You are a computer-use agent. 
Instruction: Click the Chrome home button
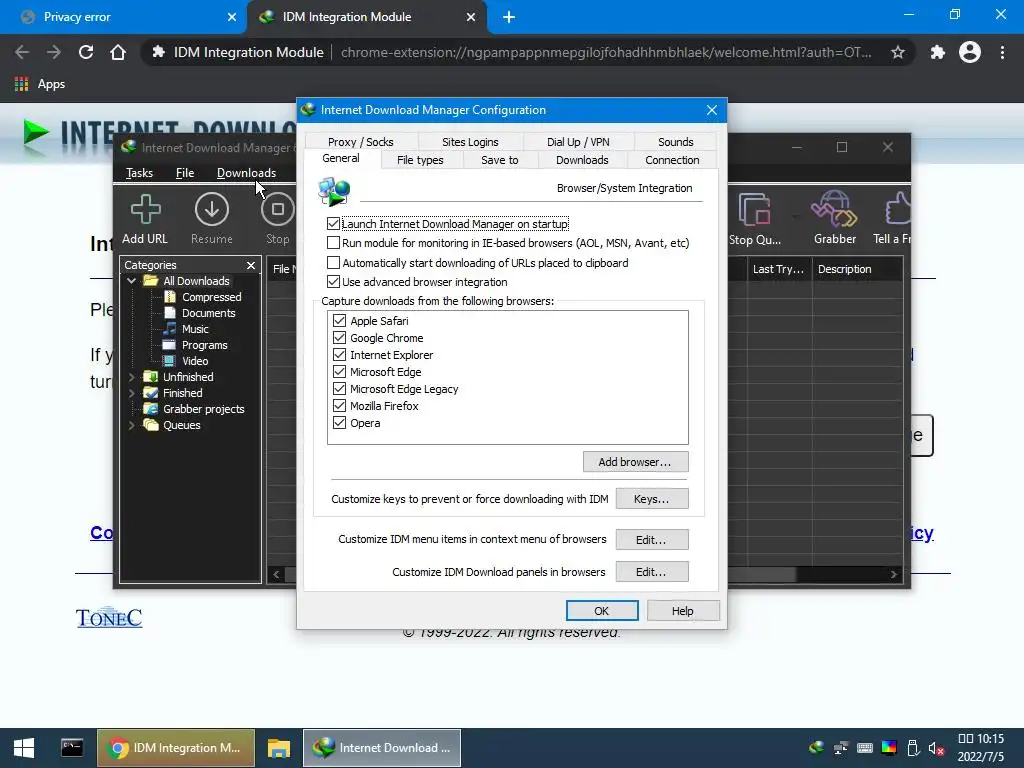click(118, 52)
